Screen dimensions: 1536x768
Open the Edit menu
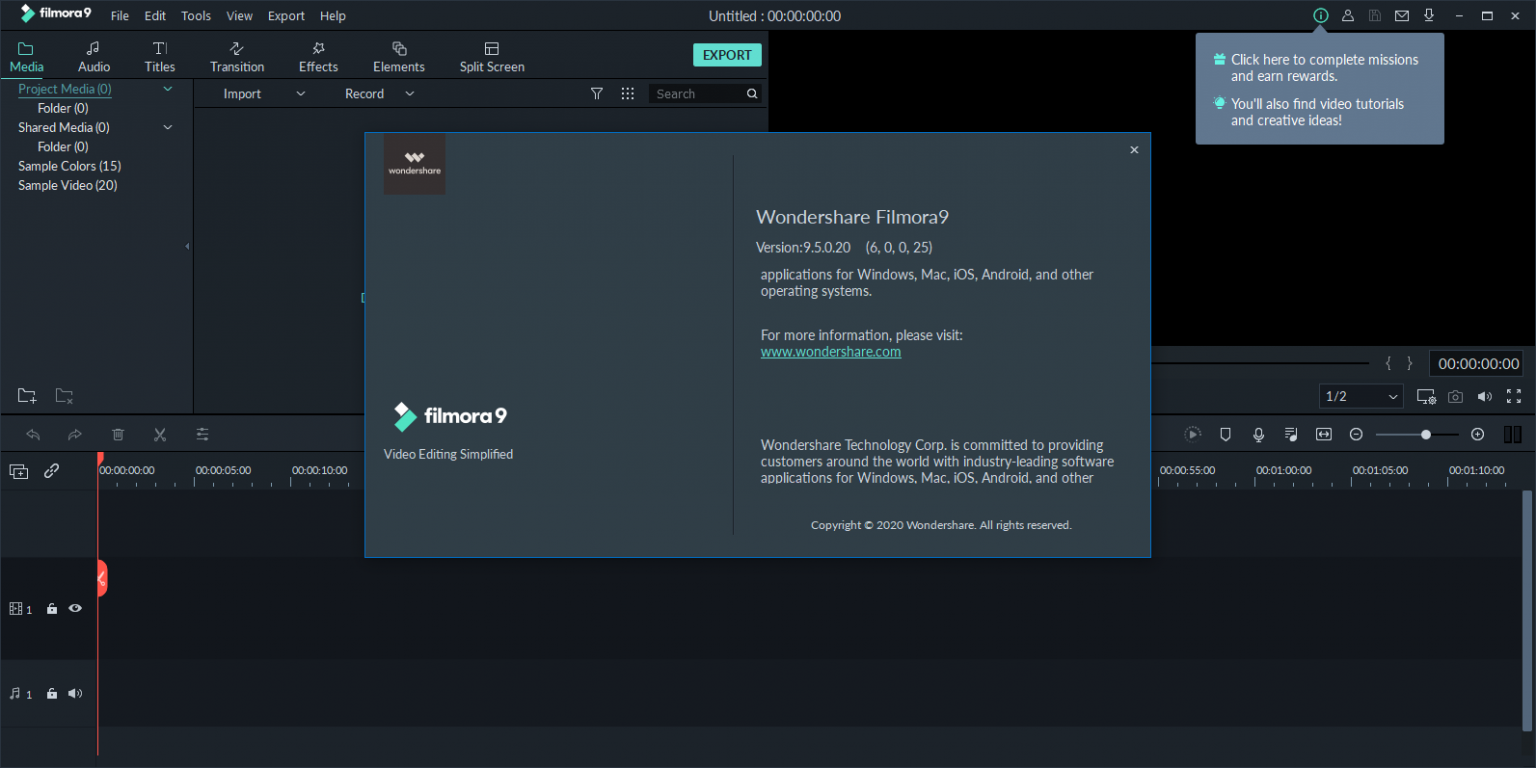[155, 16]
